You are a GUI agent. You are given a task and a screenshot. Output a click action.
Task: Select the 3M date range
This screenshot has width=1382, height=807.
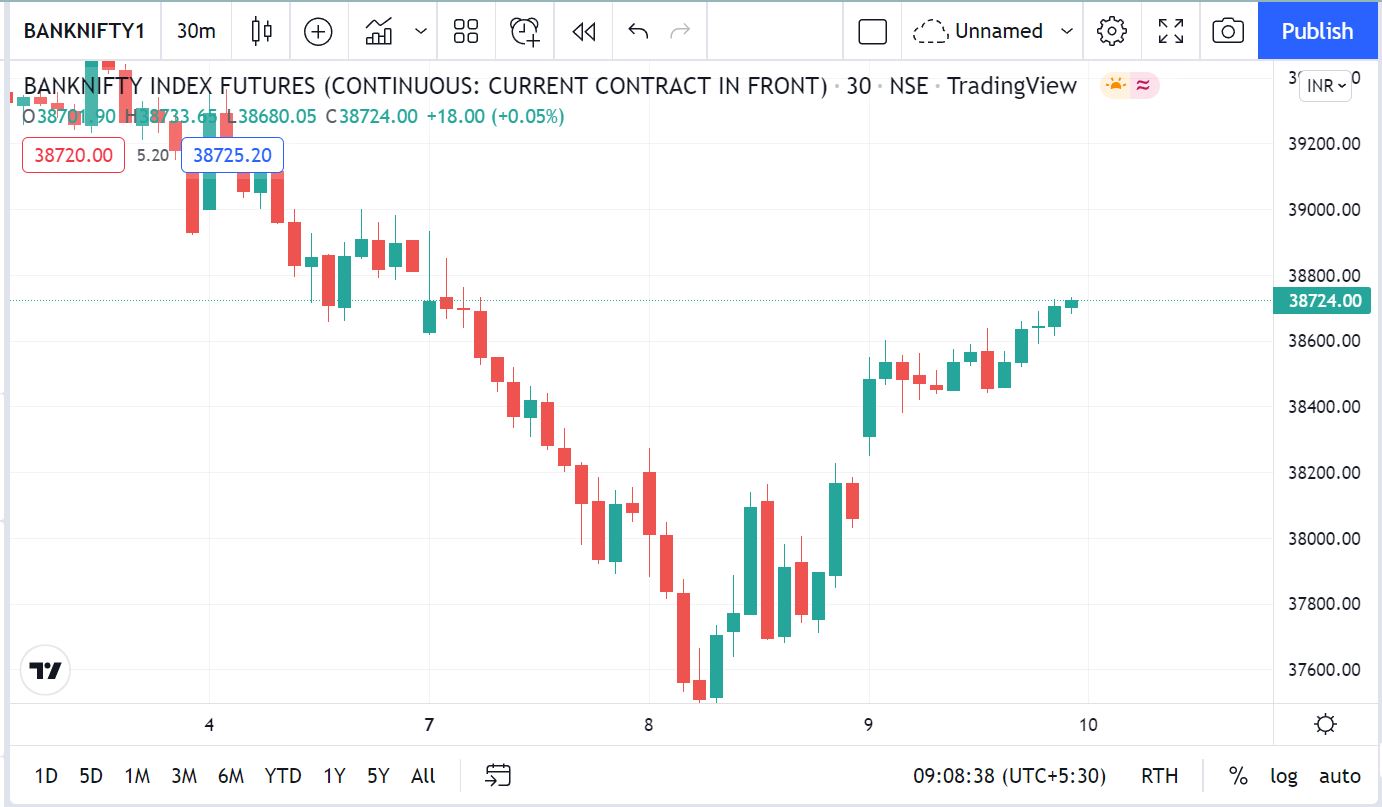pos(183,776)
